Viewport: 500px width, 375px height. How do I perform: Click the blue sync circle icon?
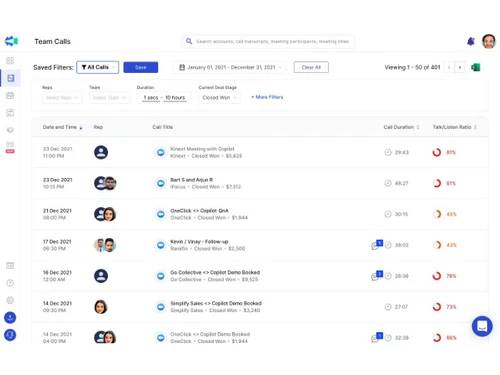click(x=10, y=335)
